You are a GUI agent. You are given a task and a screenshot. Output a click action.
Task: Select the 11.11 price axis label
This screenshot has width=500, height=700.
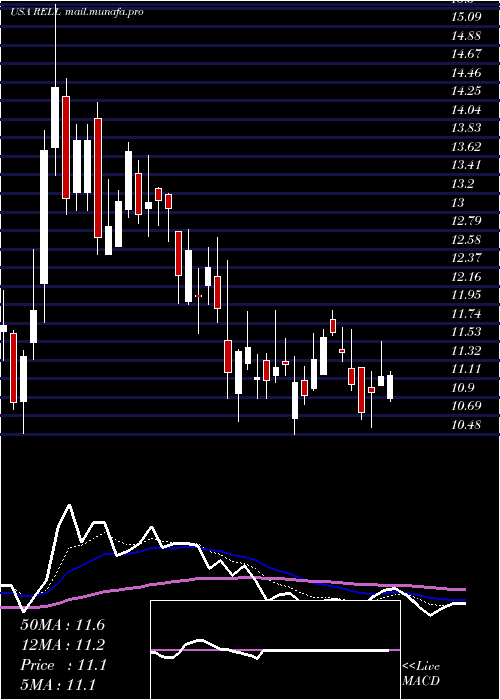467,369
